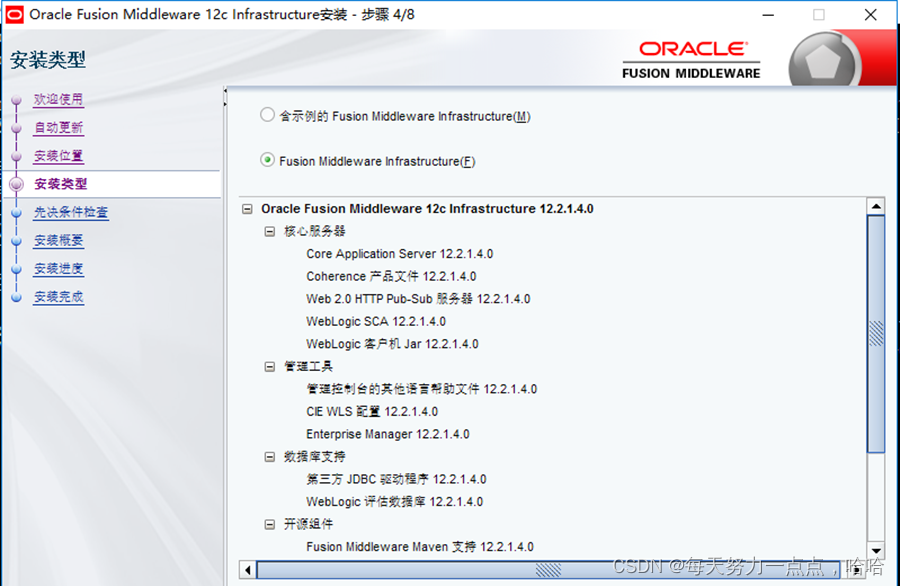Click the 管理工具 group label

coord(308,366)
